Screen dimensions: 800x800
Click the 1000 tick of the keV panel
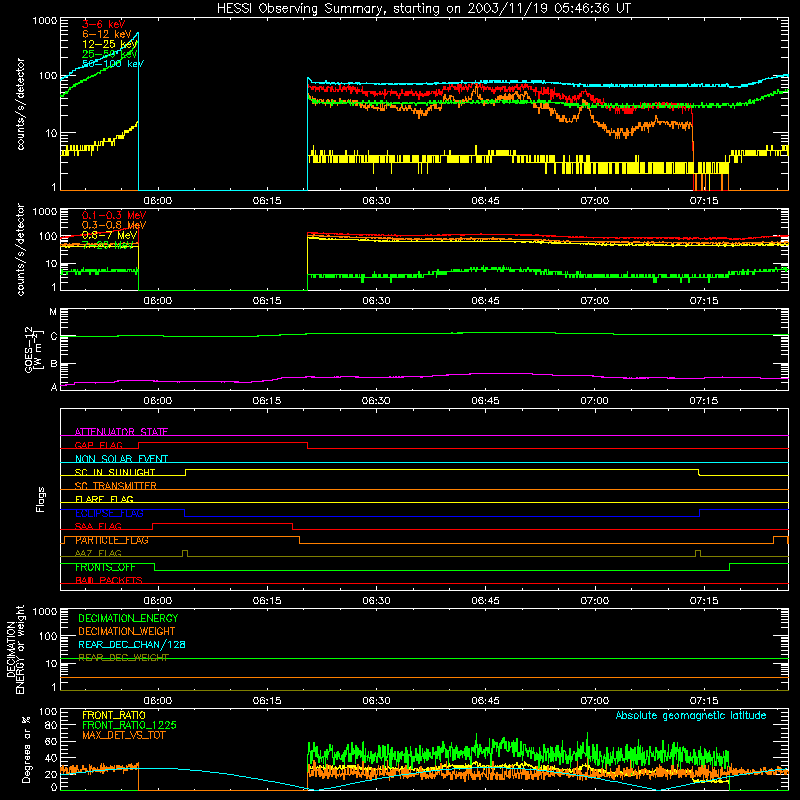click(44, 21)
